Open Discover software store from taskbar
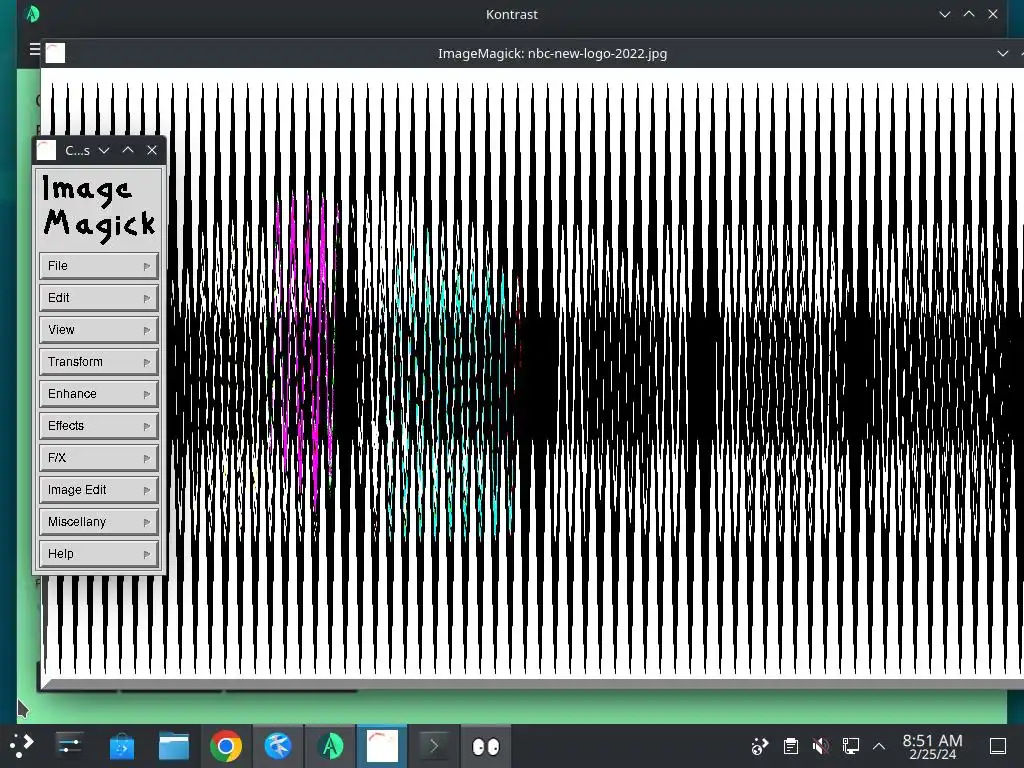 point(121,746)
